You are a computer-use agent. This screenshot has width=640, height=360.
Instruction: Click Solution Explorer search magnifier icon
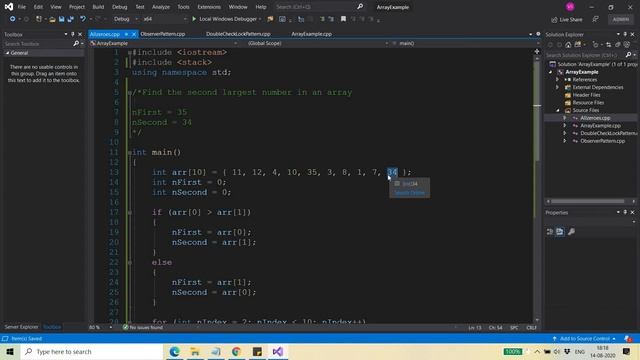[628, 55]
